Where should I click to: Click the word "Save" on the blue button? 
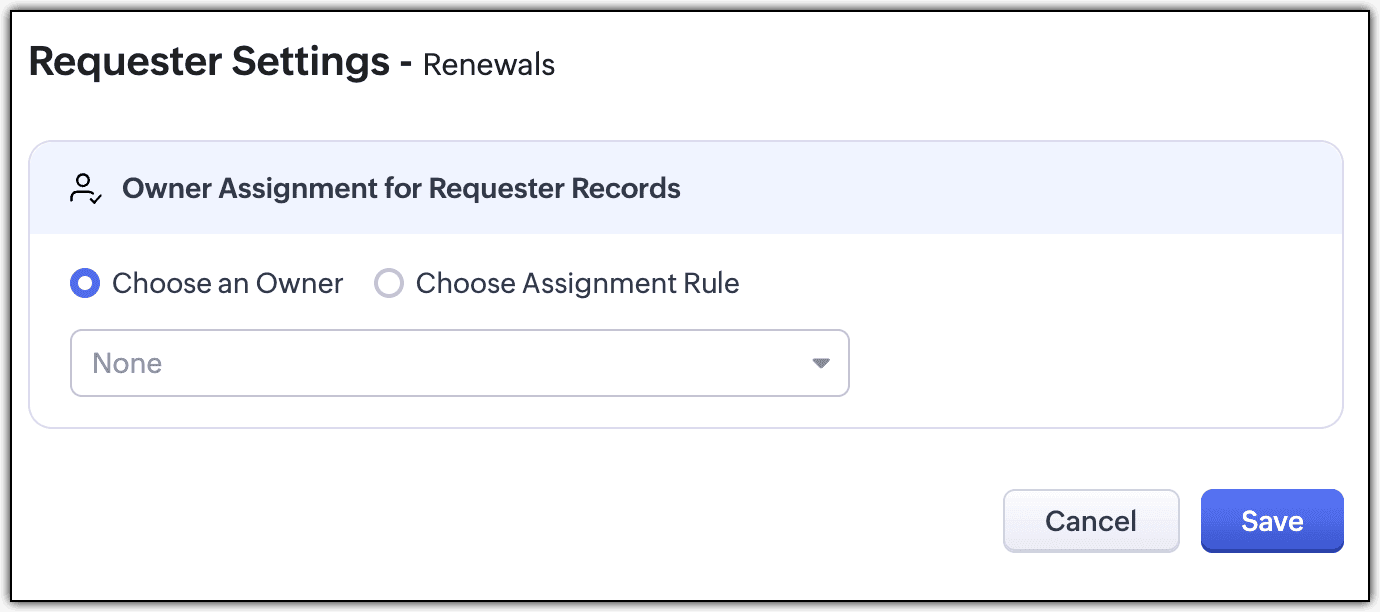coord(1272,521)
